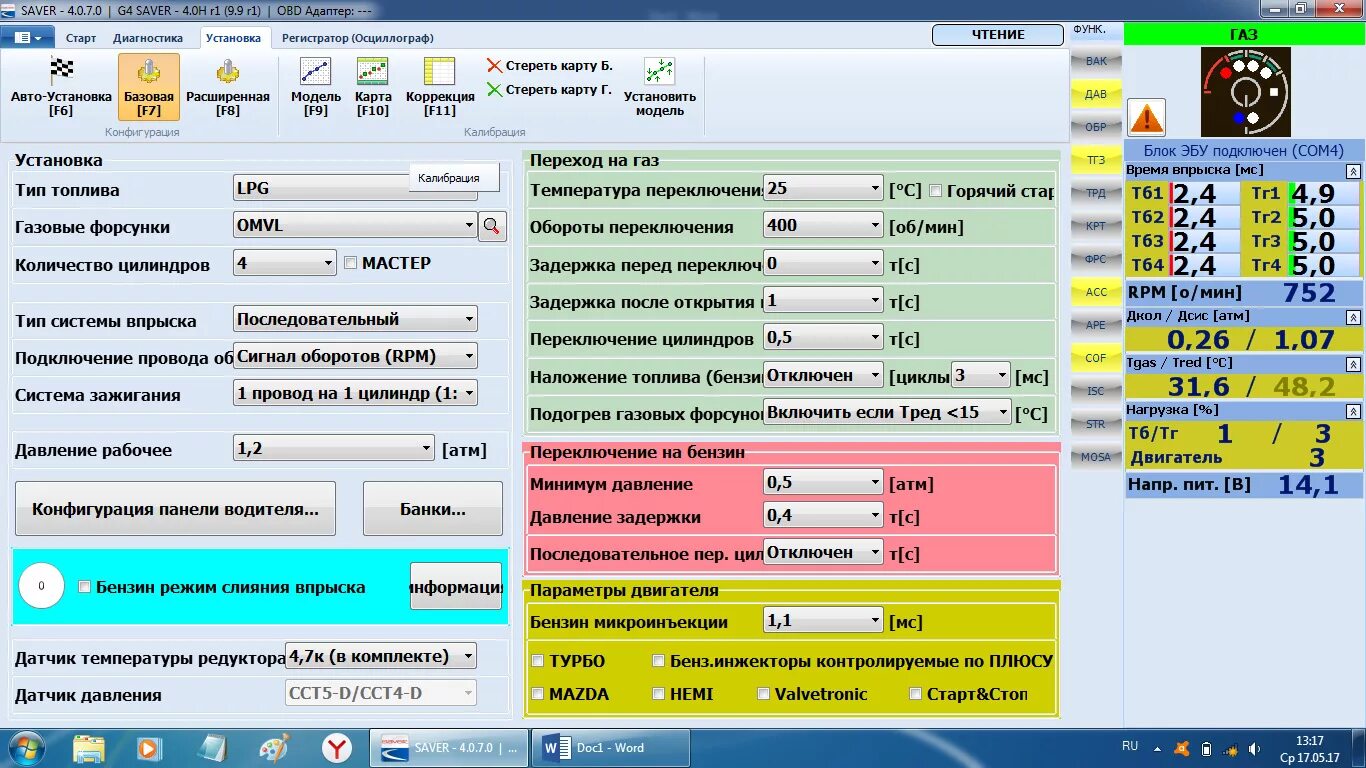This screenshot has height=768, width=1366.
Task: Open Подогрев газовых форсунок dropdown
Action: click(x=888, y=411)
